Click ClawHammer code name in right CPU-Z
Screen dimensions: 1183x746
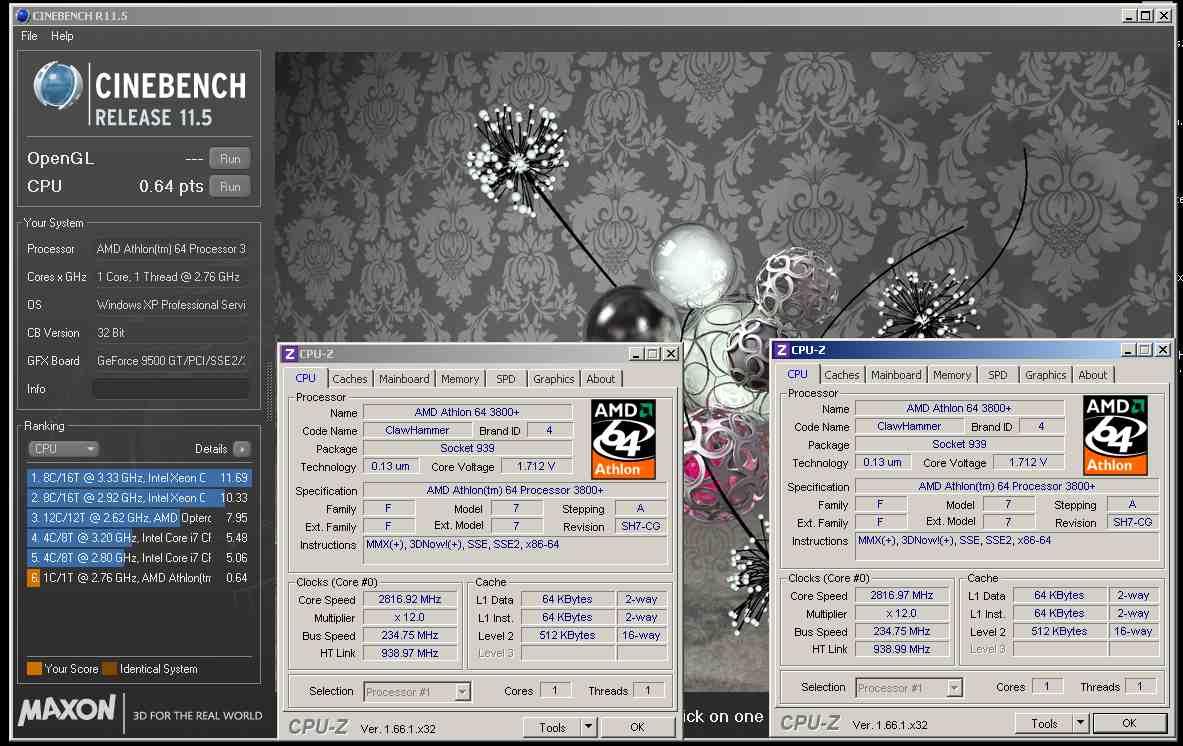pyautogui.click(x=908, y=426)
